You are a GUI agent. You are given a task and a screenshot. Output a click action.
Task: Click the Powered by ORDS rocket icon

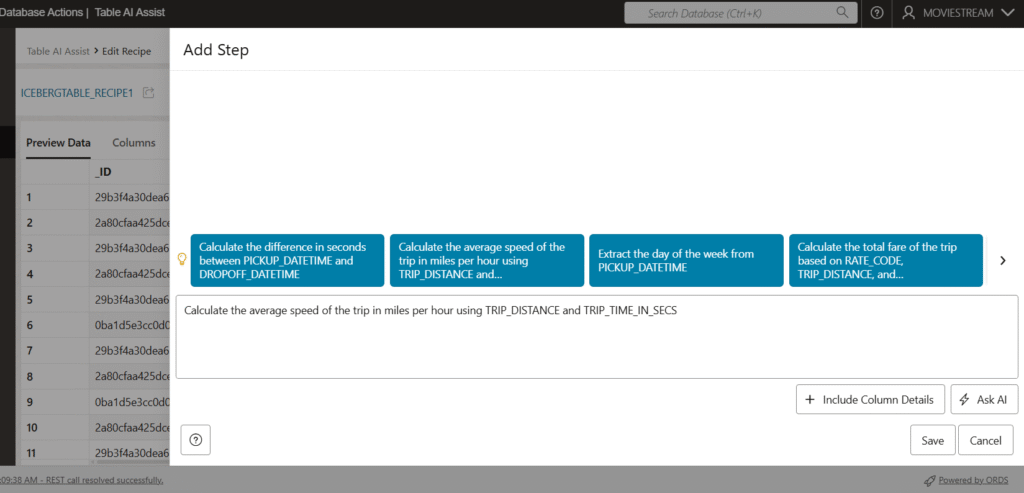[x=929, y=480]
